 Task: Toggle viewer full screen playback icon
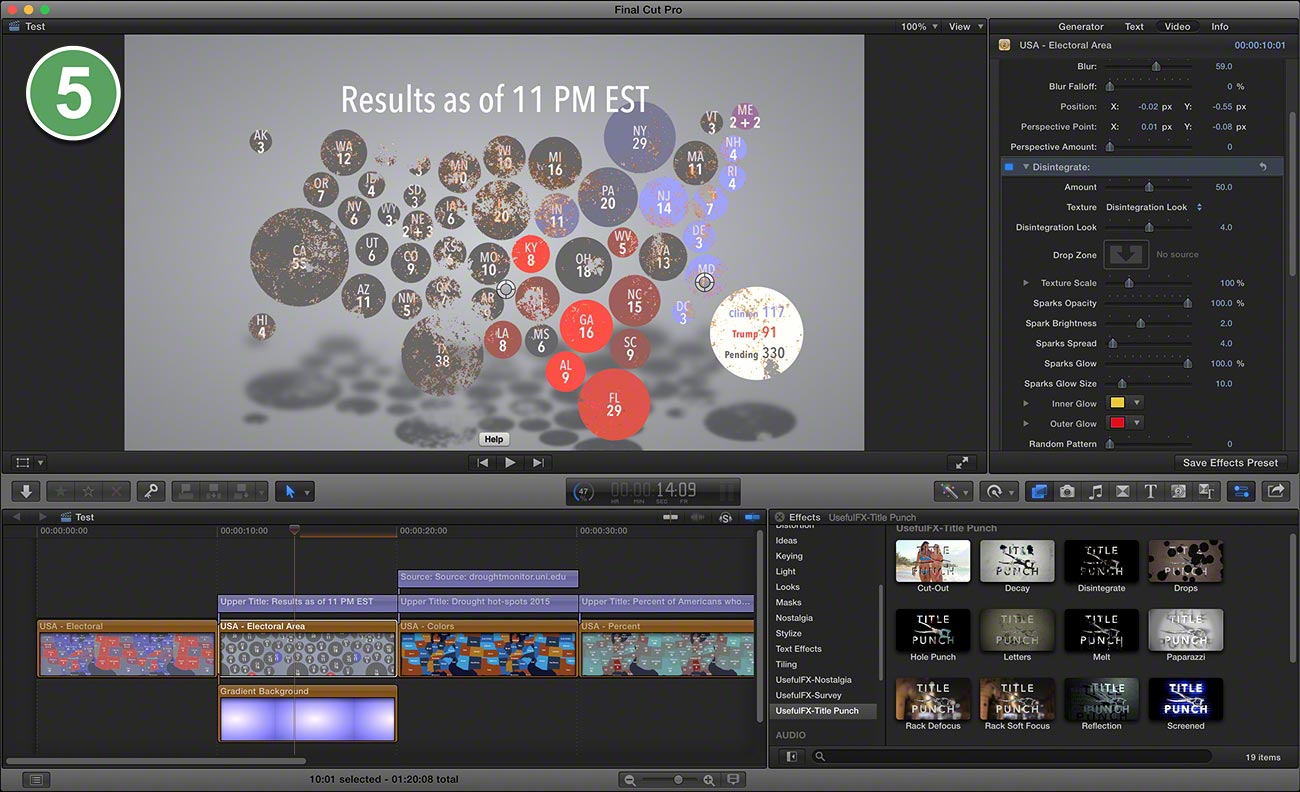coord(961,463)
